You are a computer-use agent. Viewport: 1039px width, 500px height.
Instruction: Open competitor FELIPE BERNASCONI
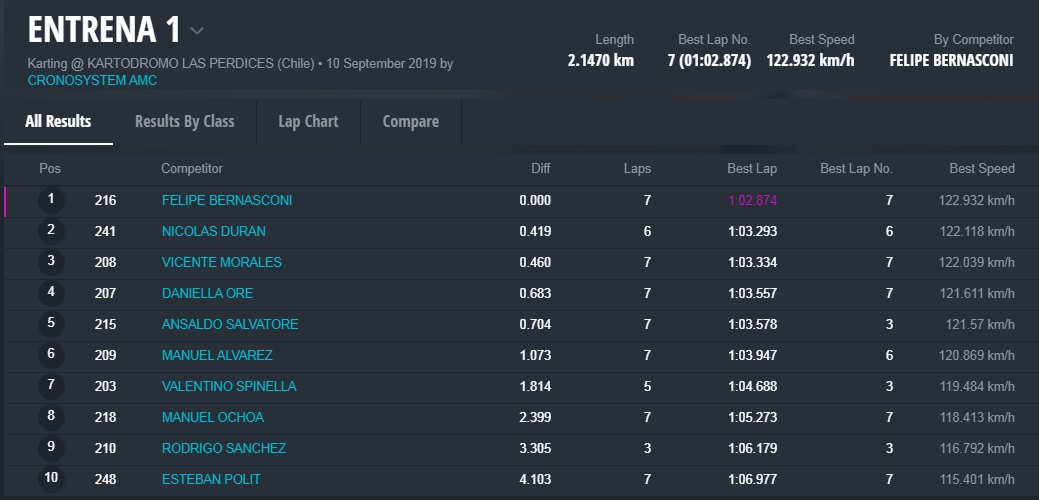coord(227,200)
